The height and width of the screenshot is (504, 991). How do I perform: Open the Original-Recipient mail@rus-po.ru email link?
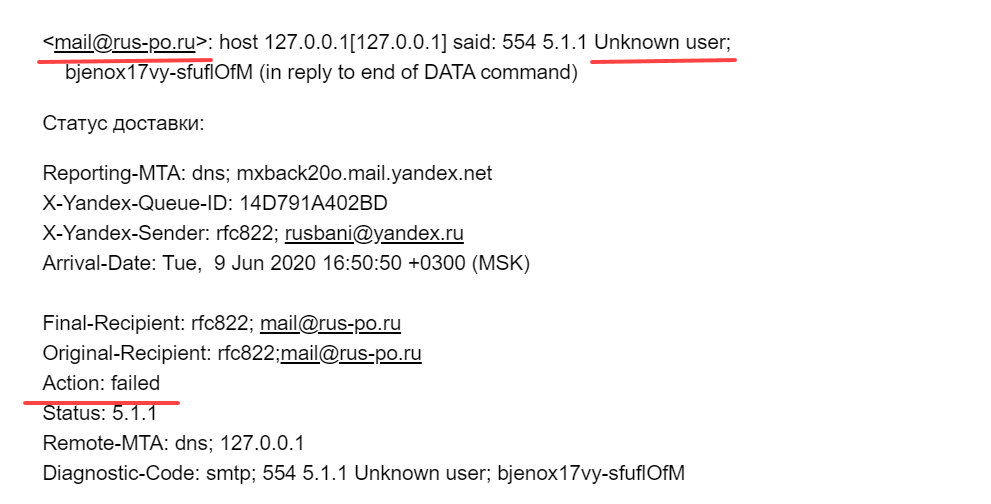[x=350, y=353]
